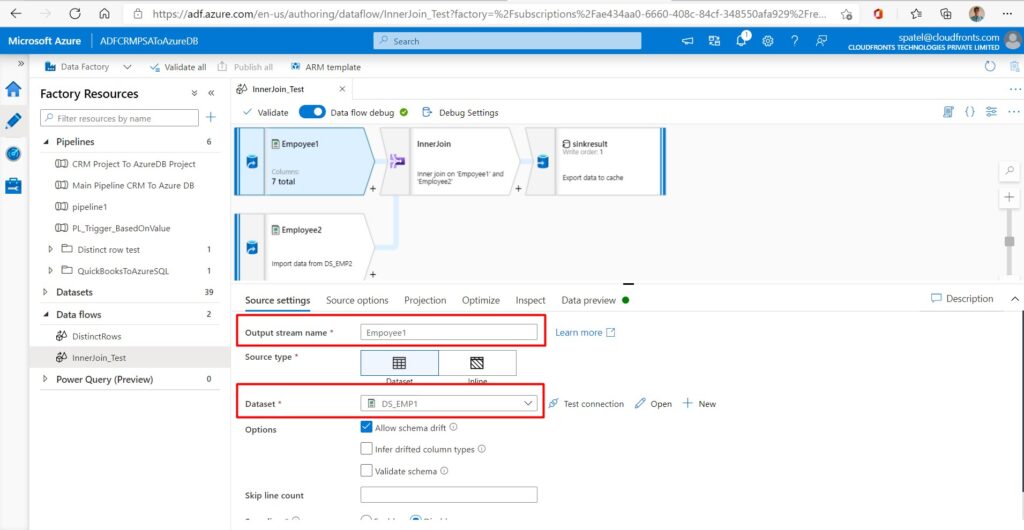Search the canvas with magnifier icon
1024x530 pixels.
coord(1010,171)
